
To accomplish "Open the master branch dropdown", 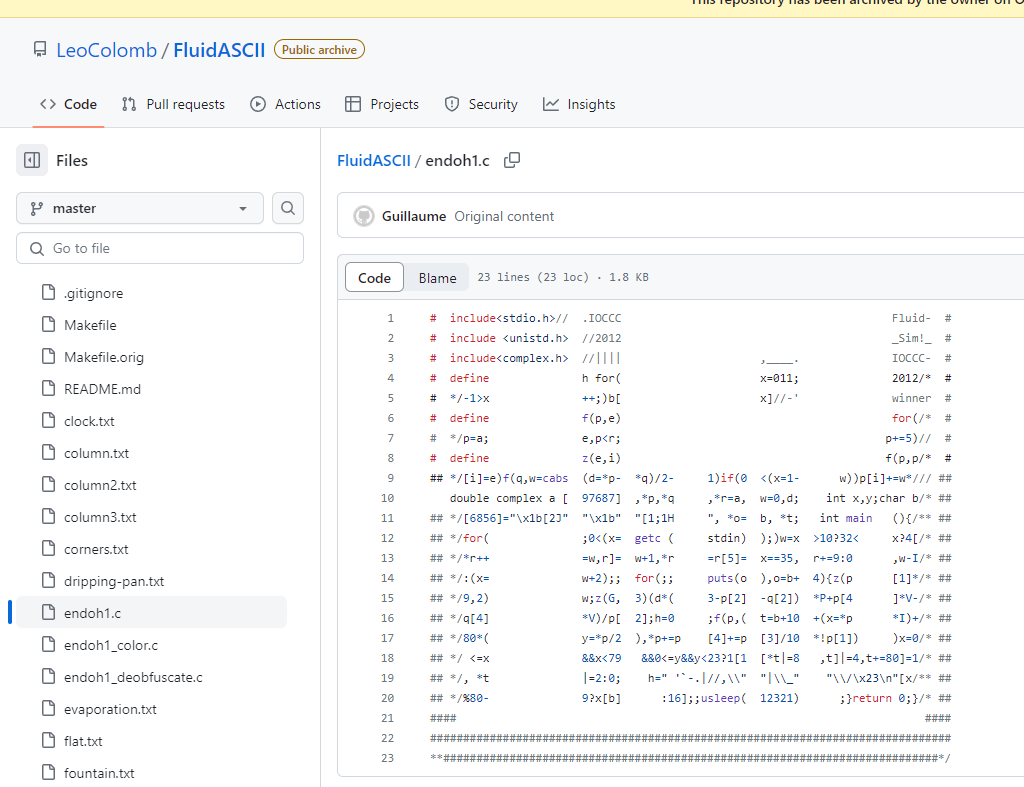I will click(x=140, y=208).
